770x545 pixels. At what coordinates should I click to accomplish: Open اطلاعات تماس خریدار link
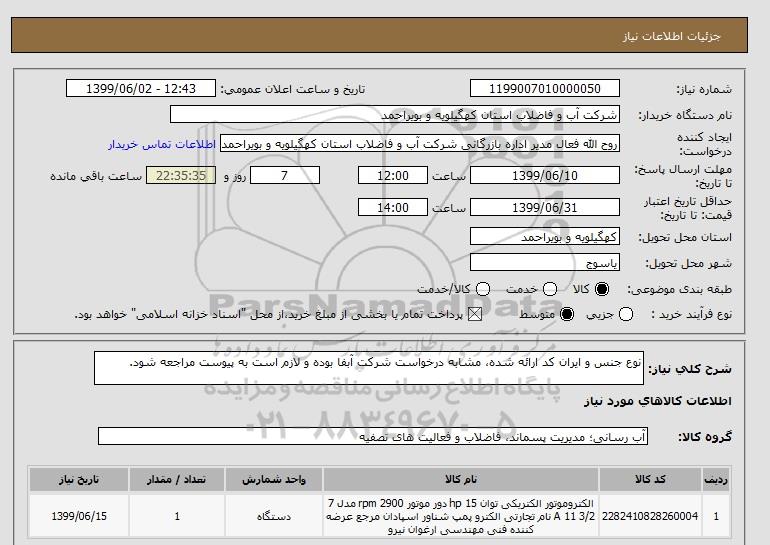point(162,145)
